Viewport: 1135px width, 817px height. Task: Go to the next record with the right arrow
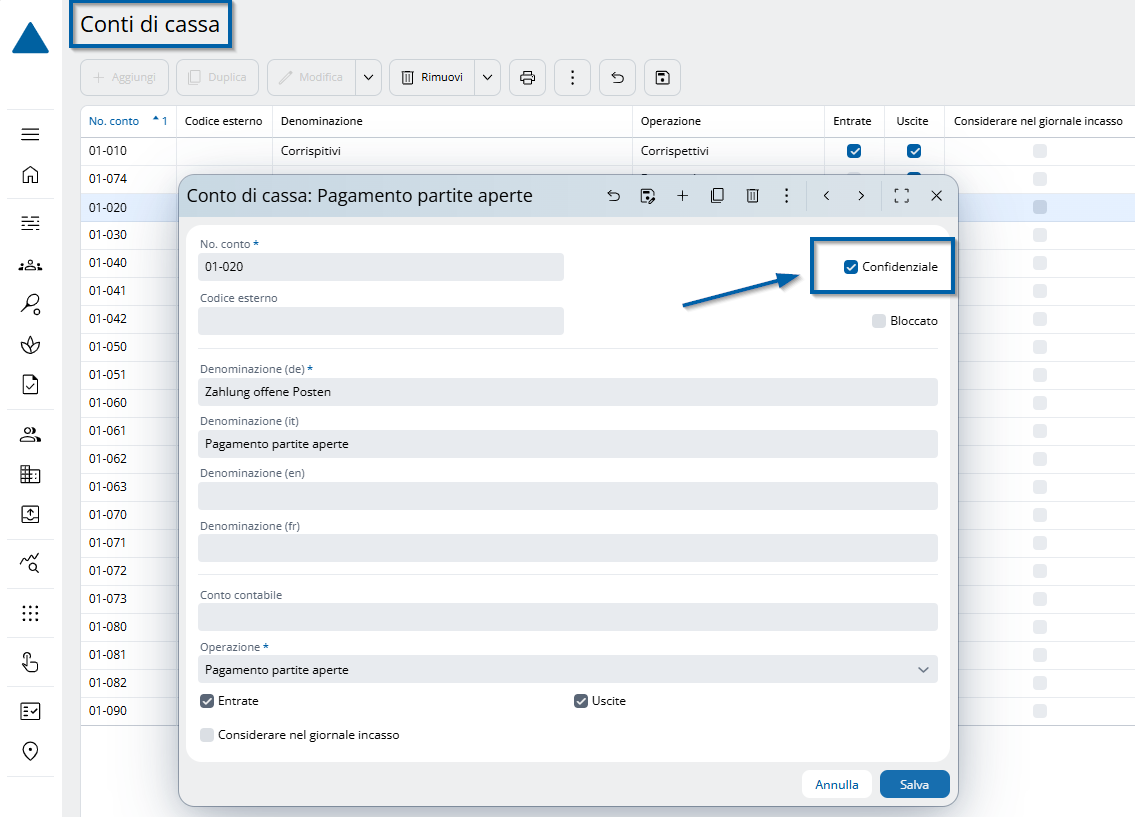pos(861,196)
